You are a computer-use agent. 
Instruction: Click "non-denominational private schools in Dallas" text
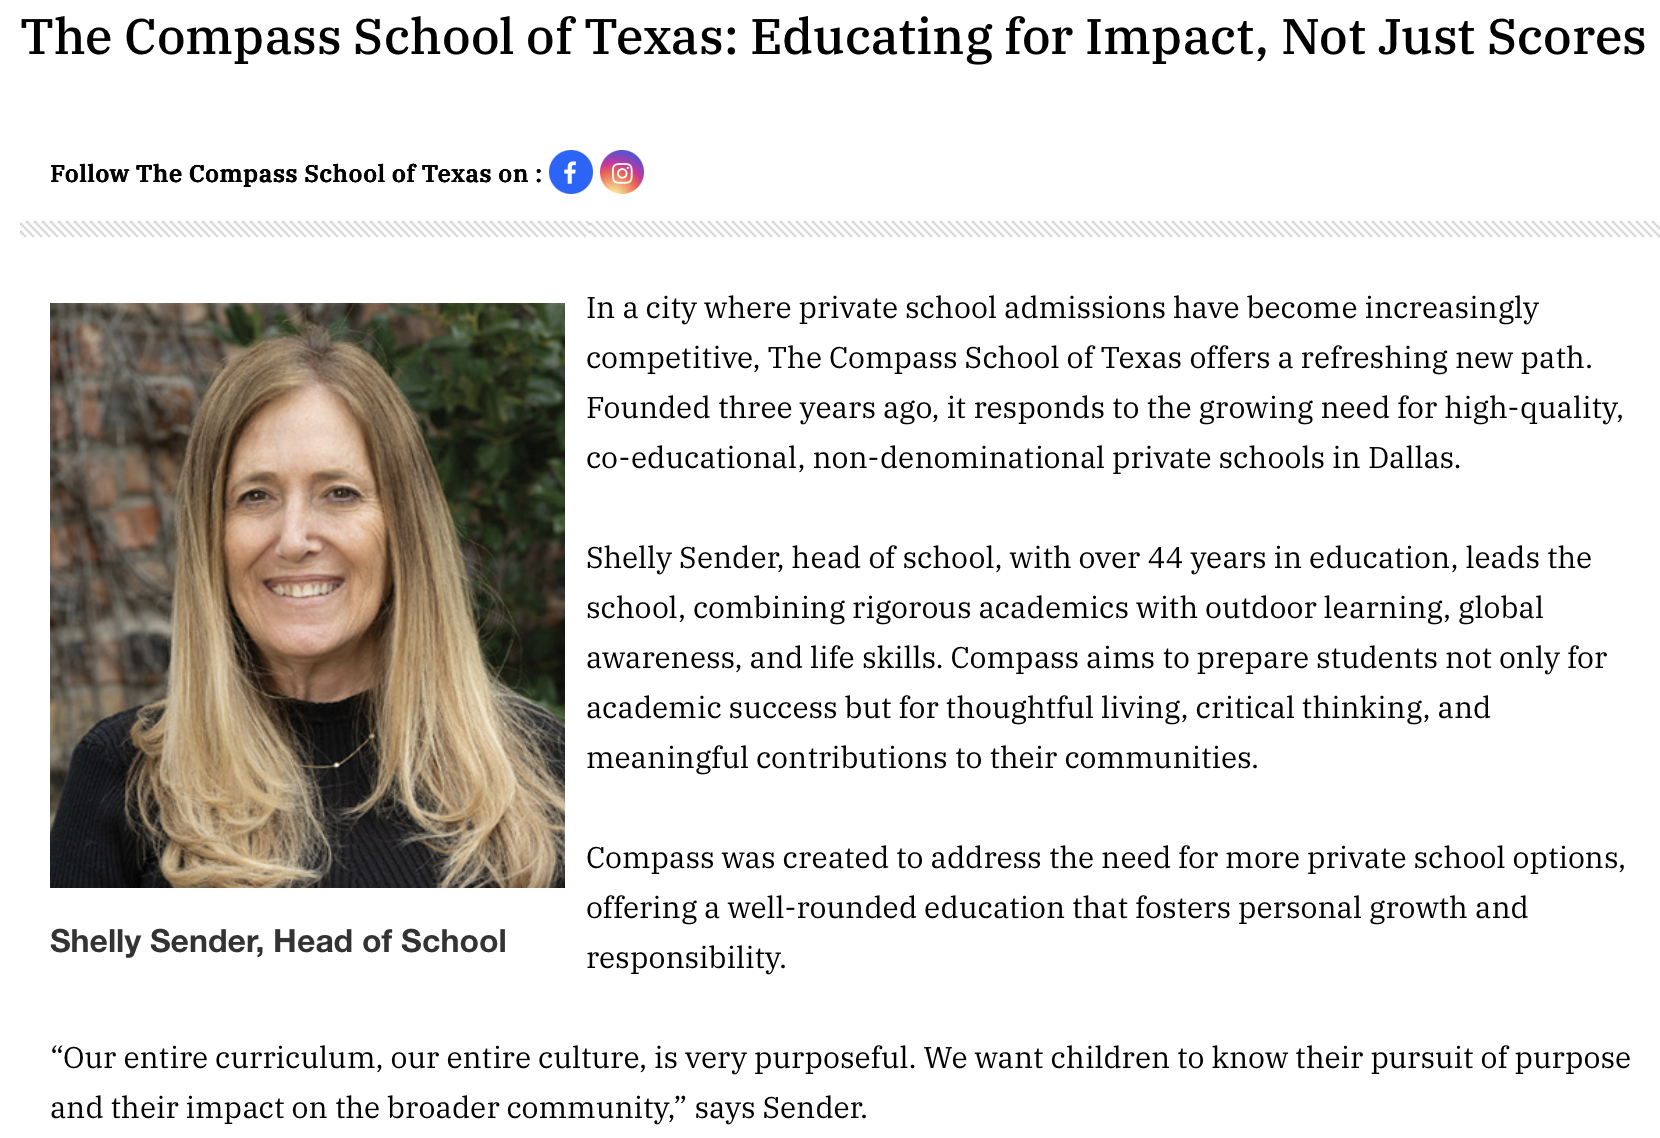(1136, 458)
